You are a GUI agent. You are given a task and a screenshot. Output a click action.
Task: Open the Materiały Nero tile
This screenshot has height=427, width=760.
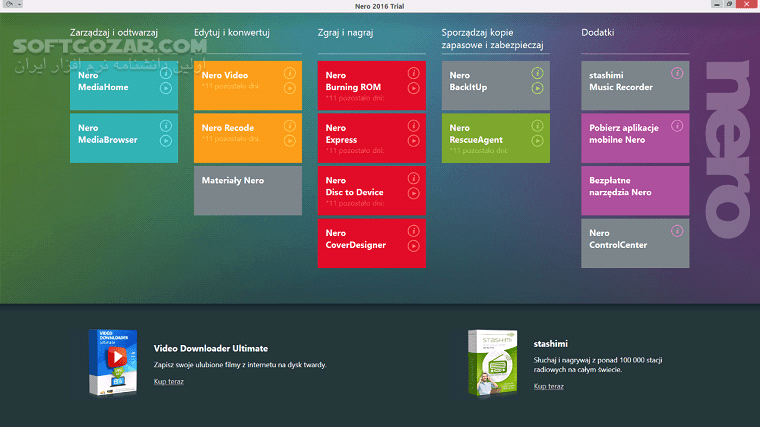click(x=247, y=190)
